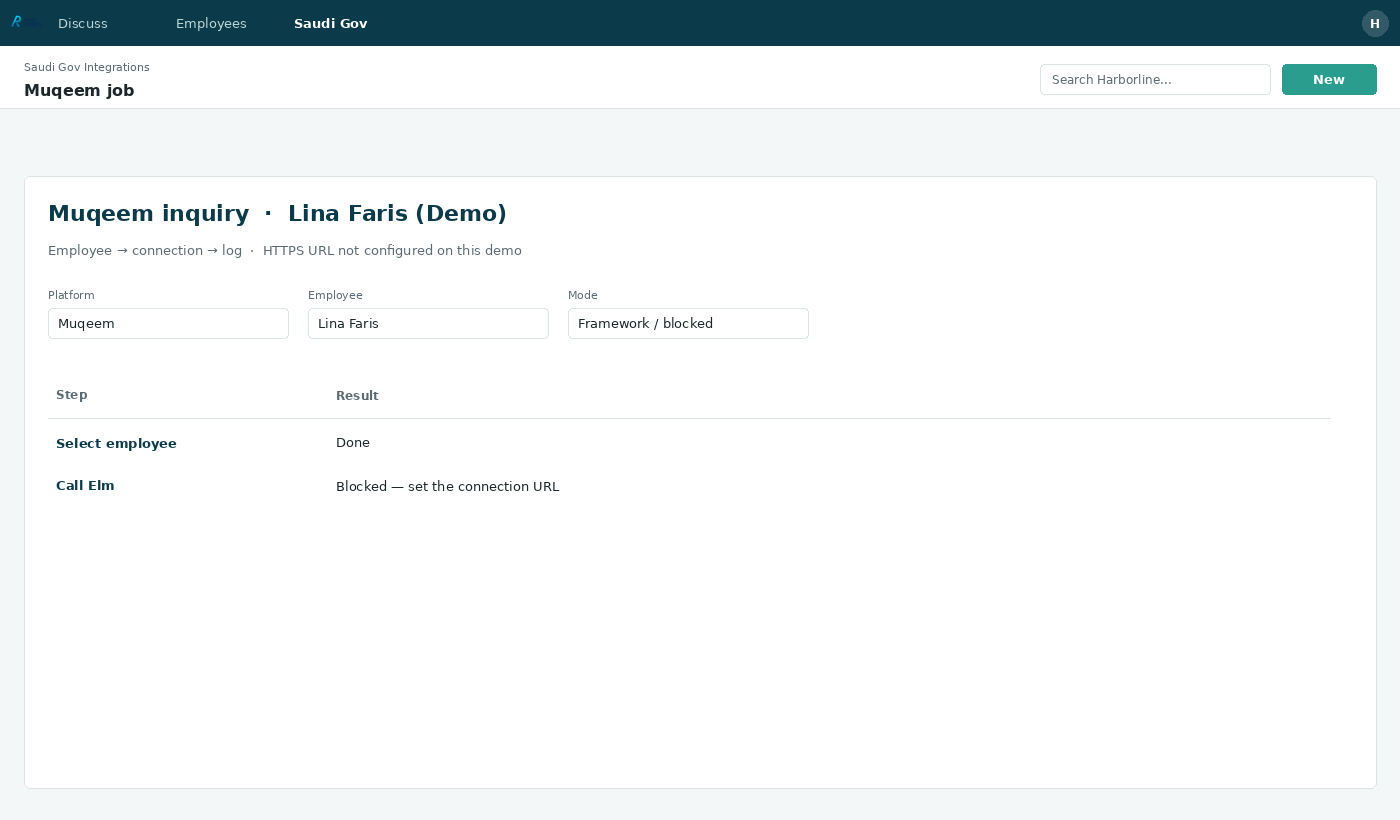This screenshot has width=1400, height=820.
Task: Click the Result column header
Action: coord(357,395)
